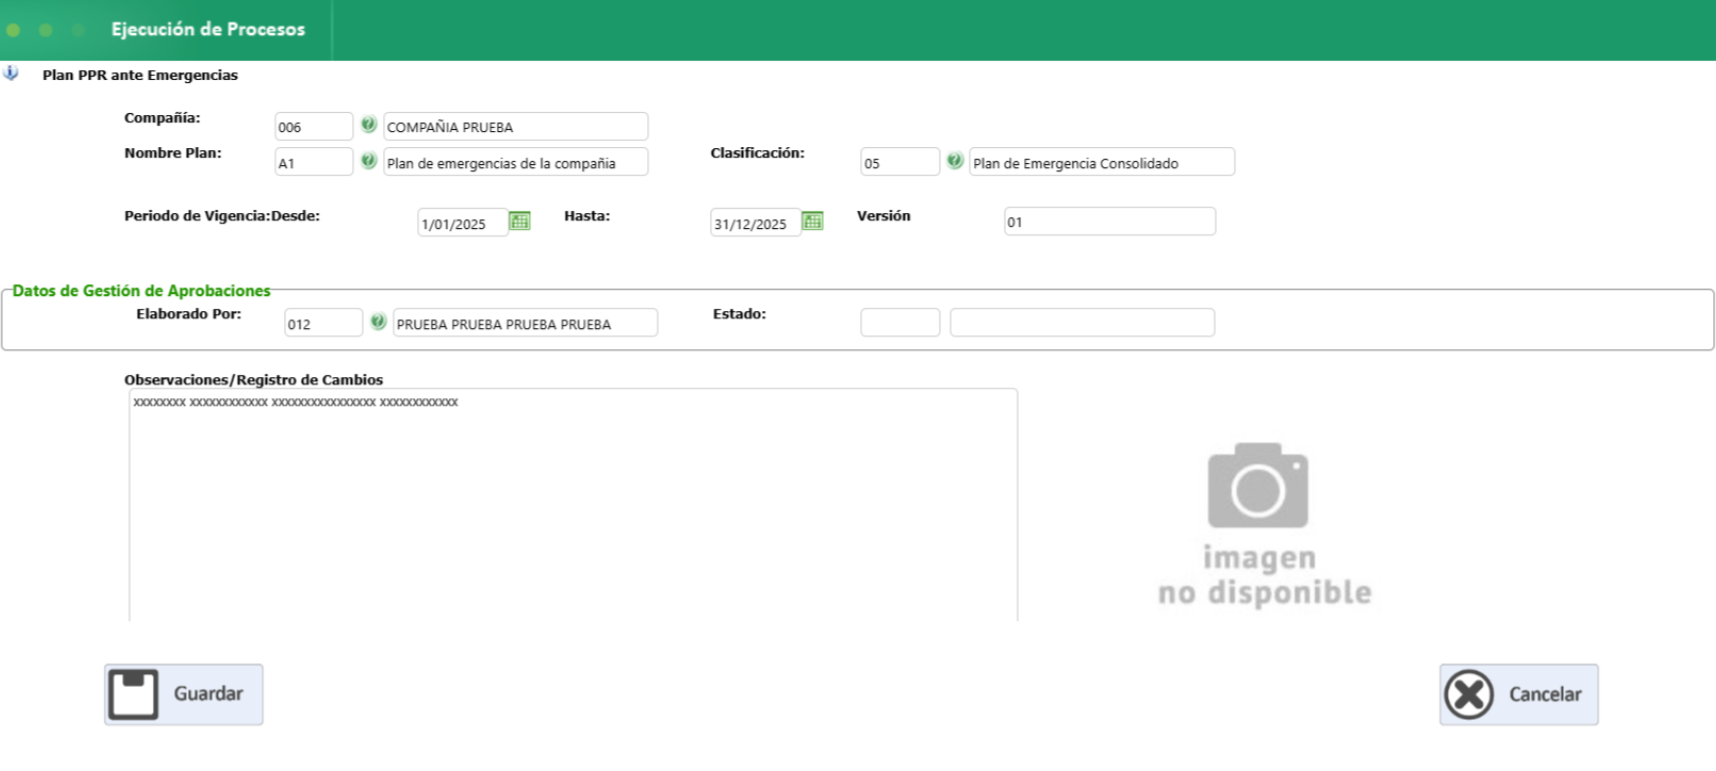Click the Nombre Plan: label
The width and height of the screenshot is (1716, 771).
(173, 153)
